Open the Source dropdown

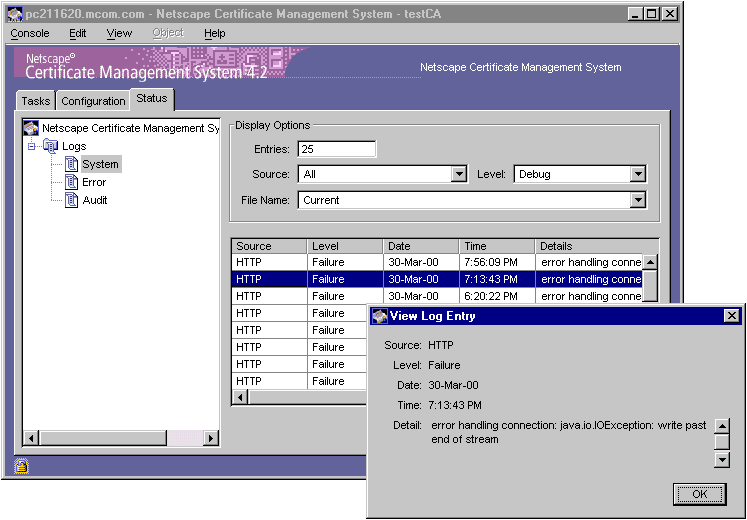point(382,174)
